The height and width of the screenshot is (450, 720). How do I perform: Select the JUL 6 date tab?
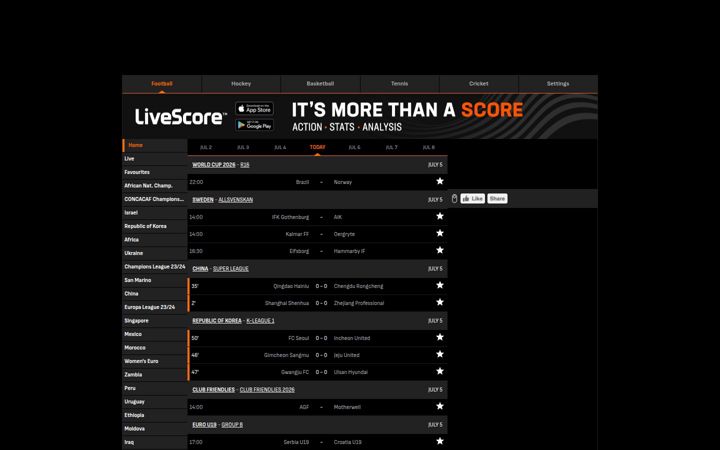[x=354, y=147]
